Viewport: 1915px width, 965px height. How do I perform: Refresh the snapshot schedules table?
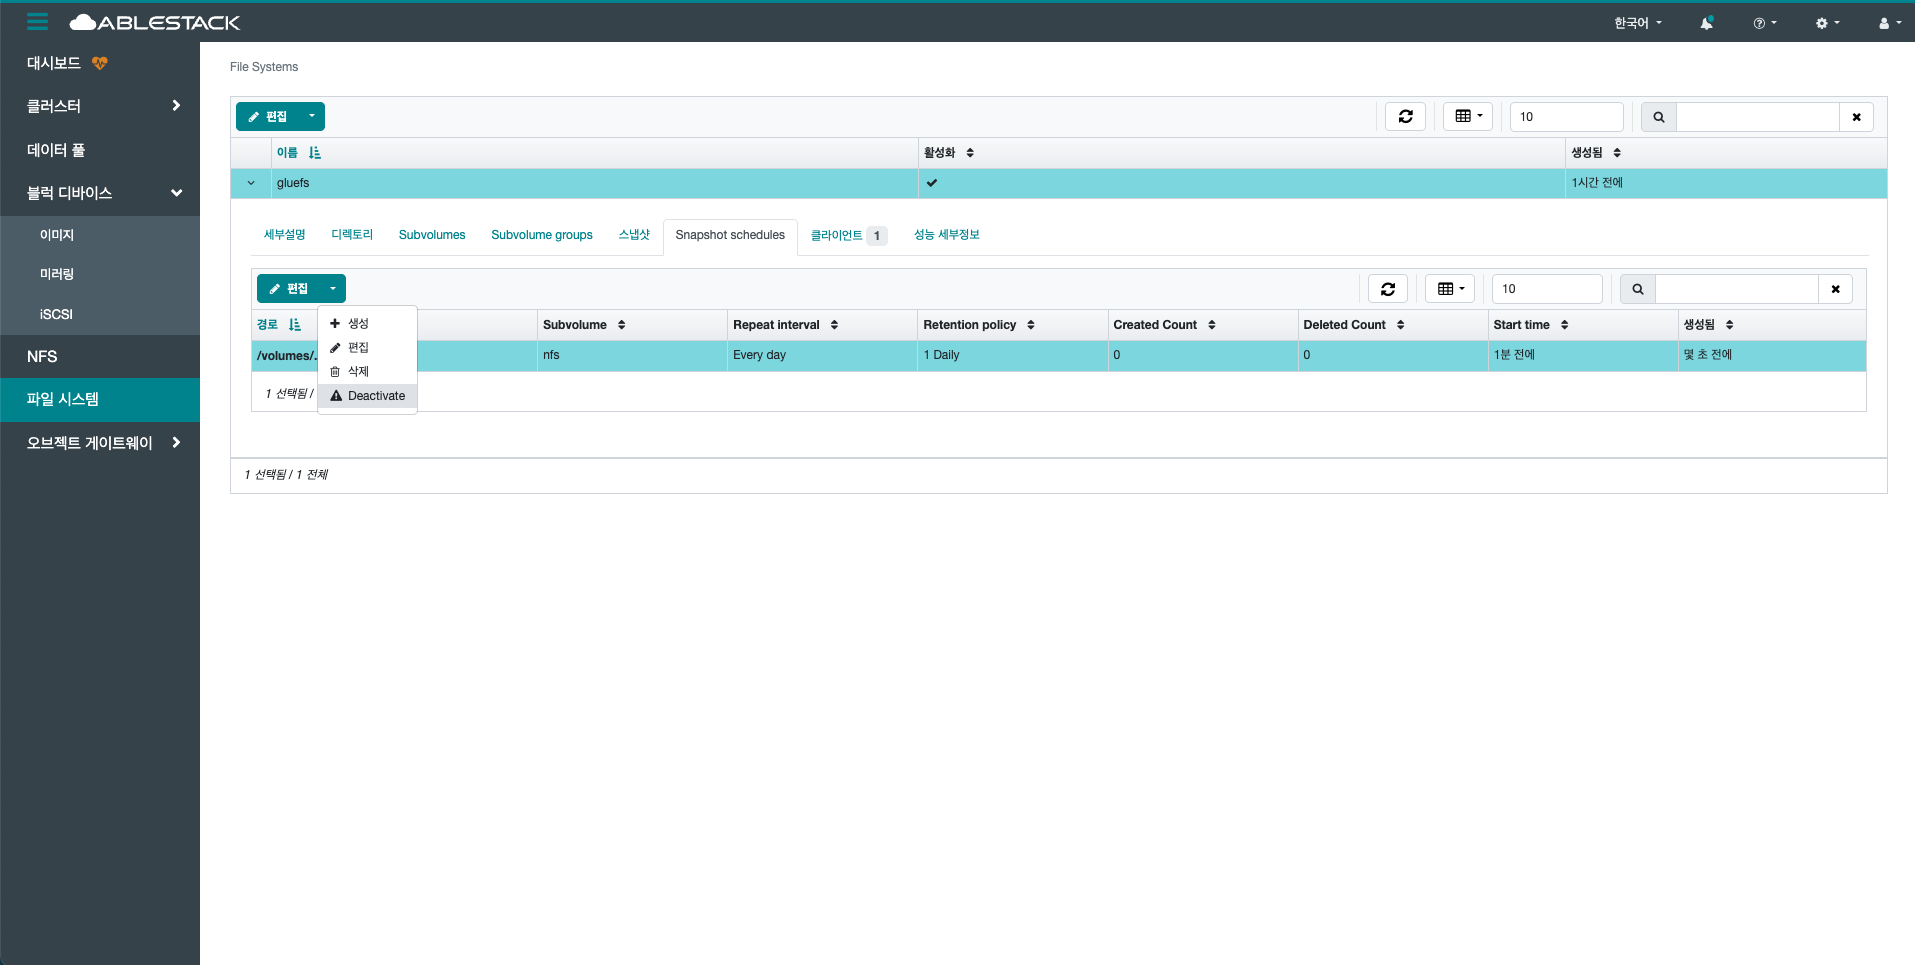coord(1387,289)
